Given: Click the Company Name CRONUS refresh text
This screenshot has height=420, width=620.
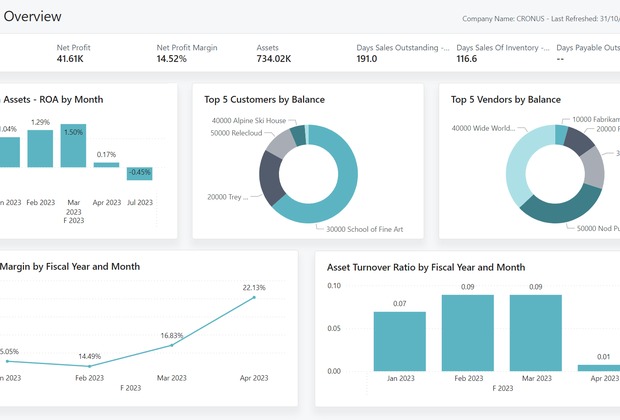Looking at the screenshot, I should click(541, 19).
